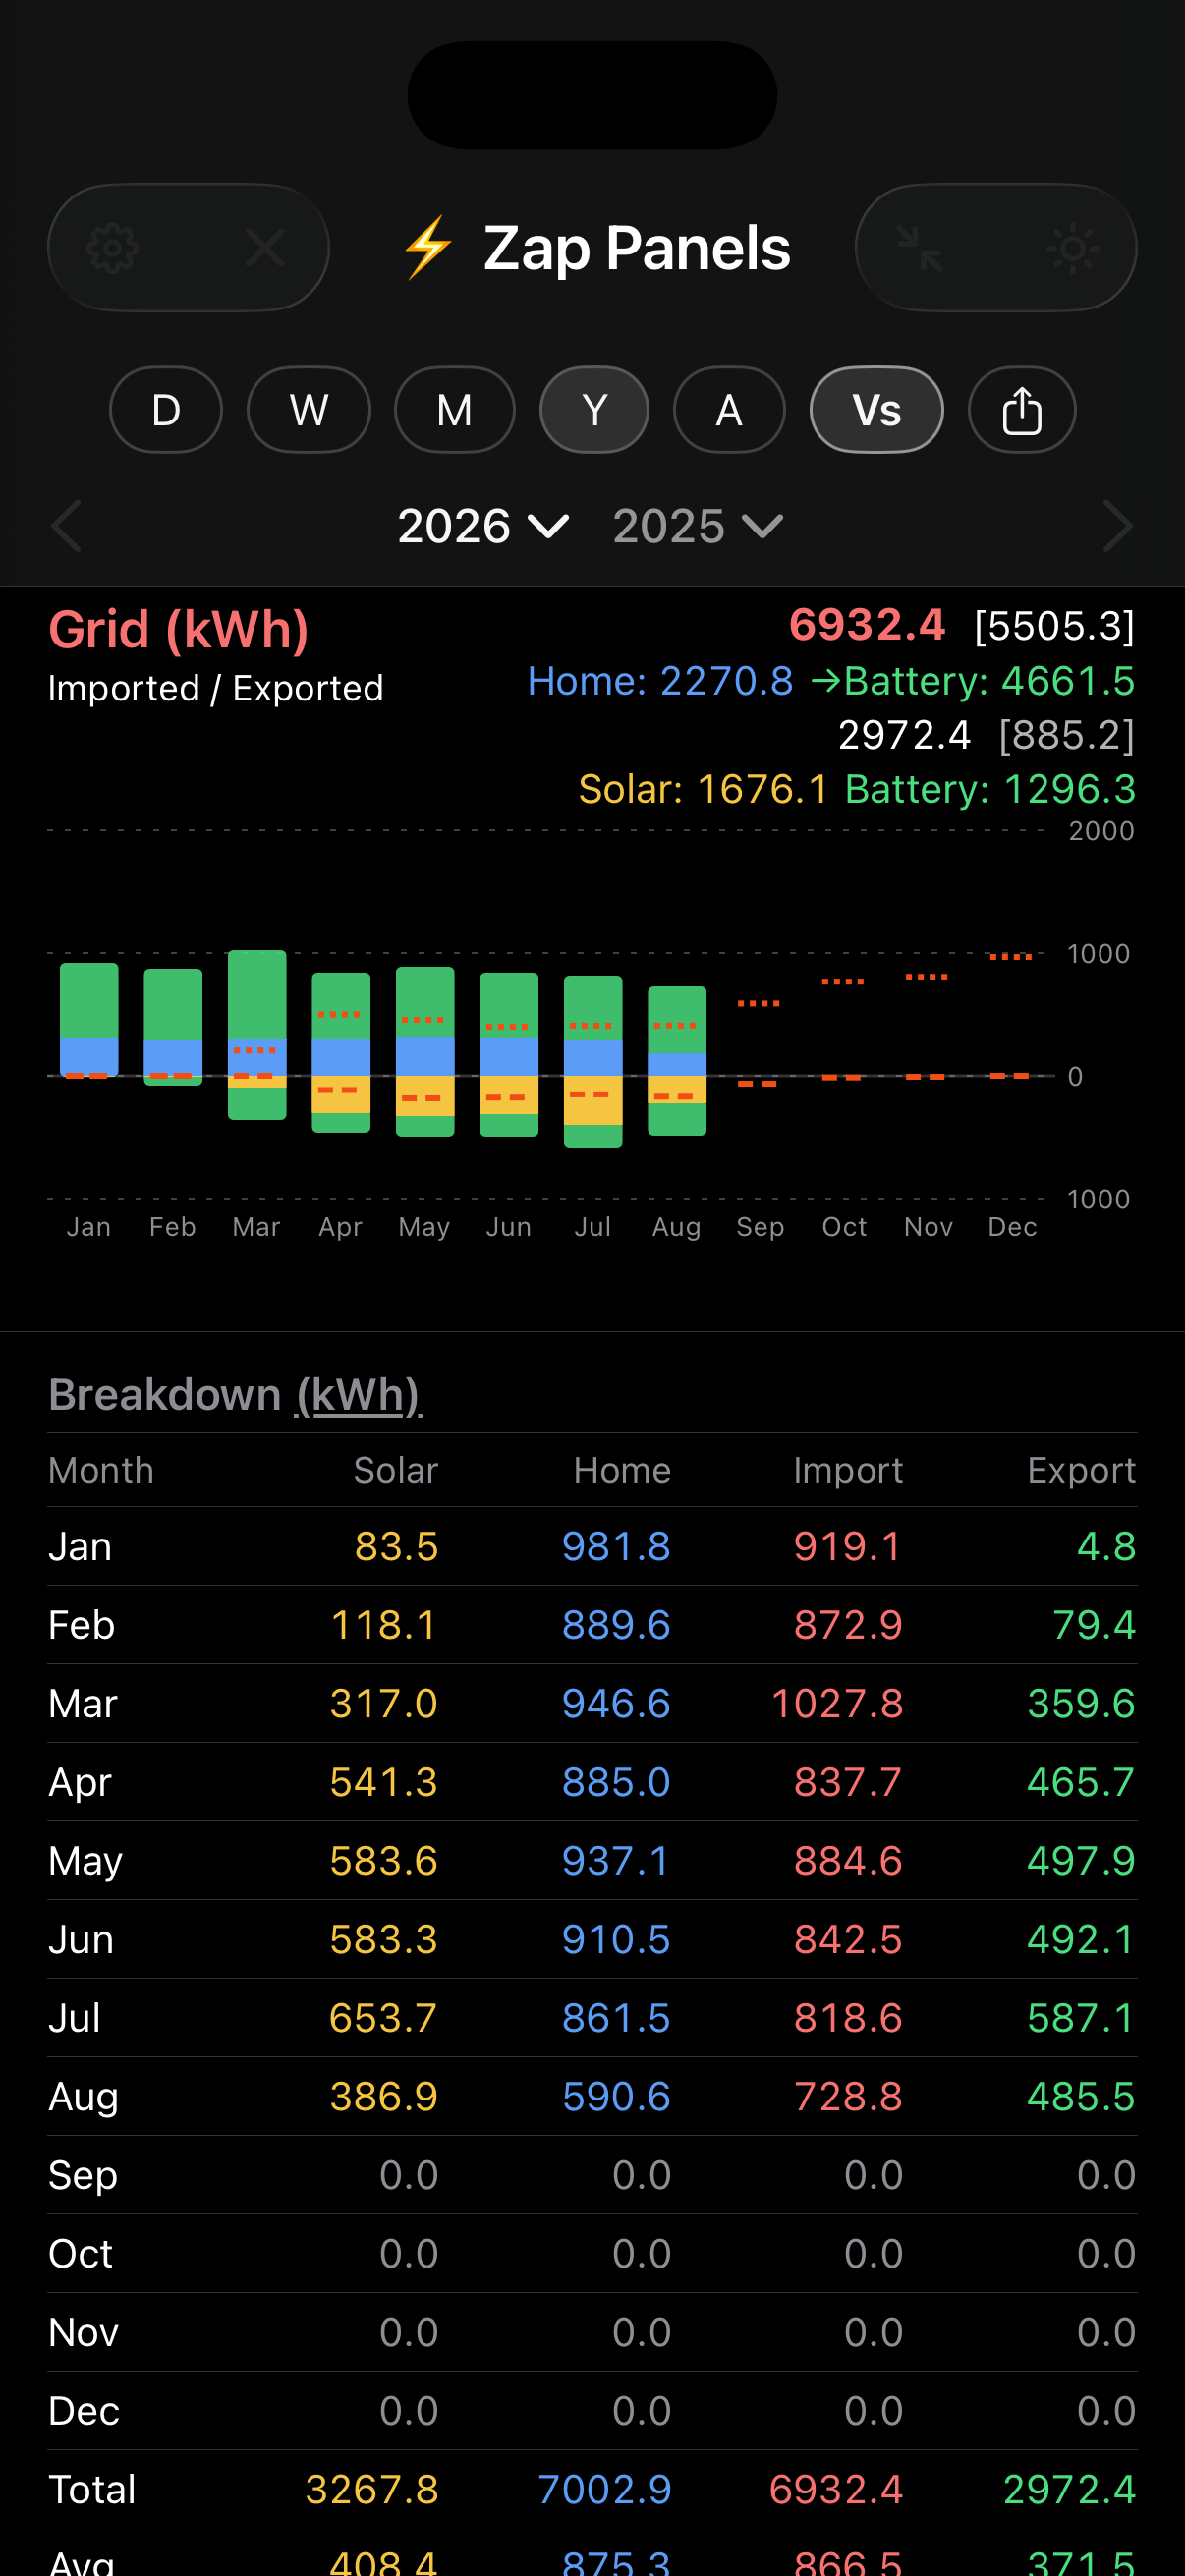1185x2576 pixels.
Task: Go to previous year arrow
Action: (66, 526)
